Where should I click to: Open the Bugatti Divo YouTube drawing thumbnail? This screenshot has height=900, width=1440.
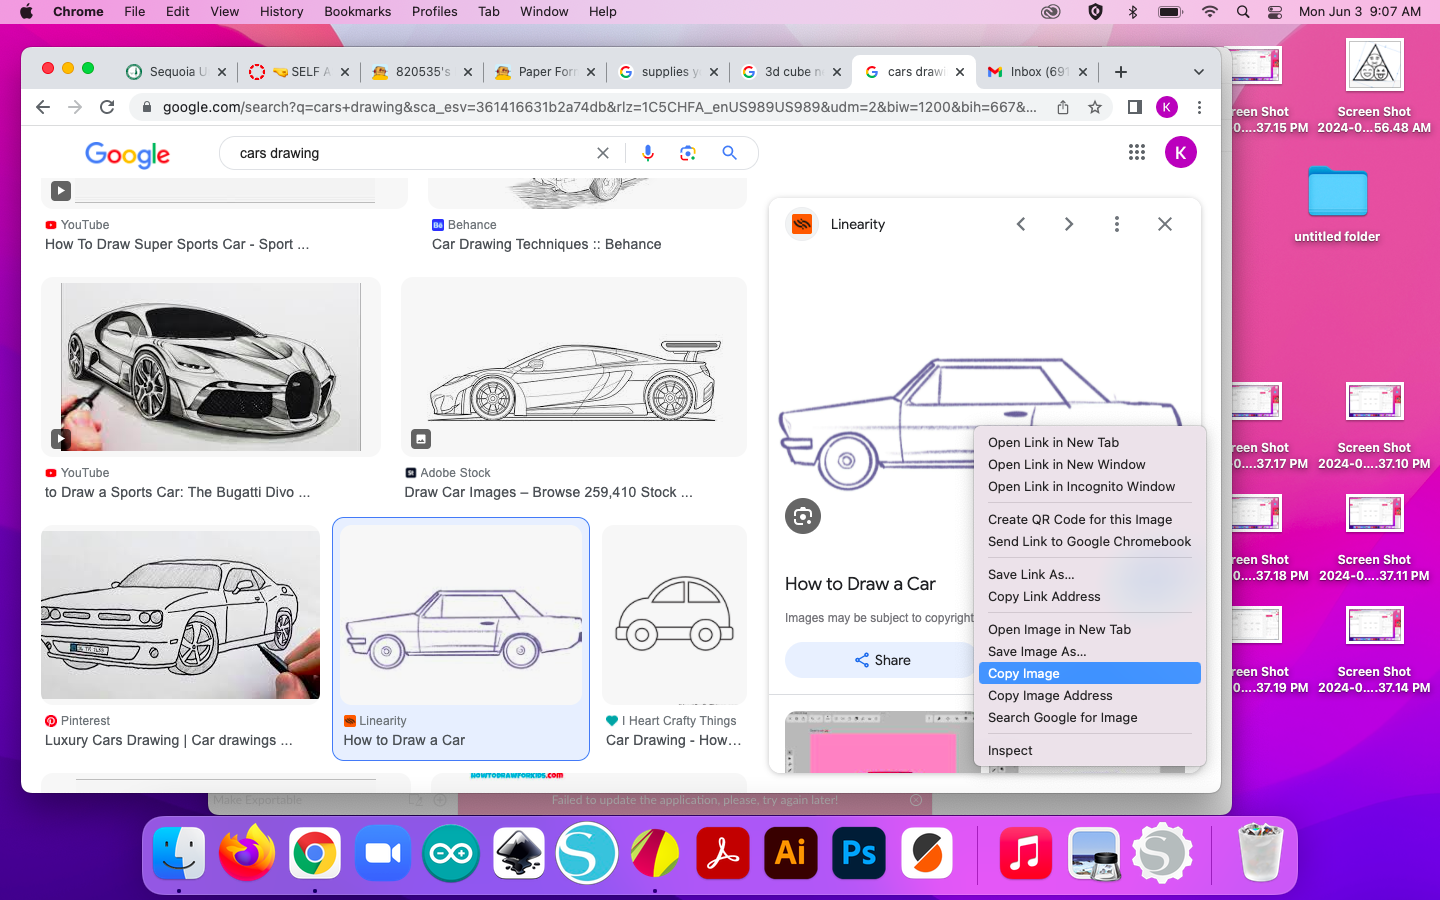click(211, 367)
